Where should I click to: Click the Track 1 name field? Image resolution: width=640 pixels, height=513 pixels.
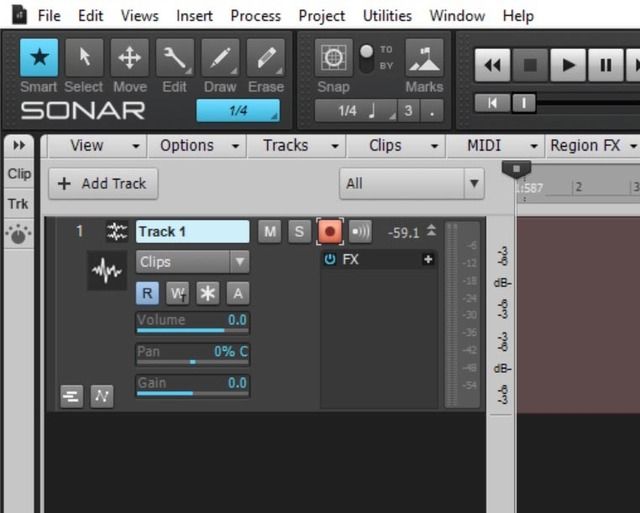click(x=192, y=232)
